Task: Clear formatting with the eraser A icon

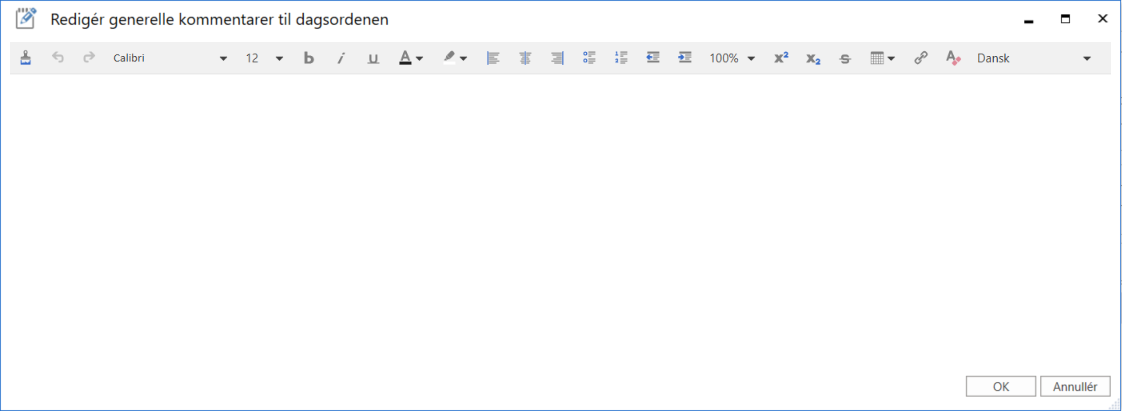Action: (953, 58)
